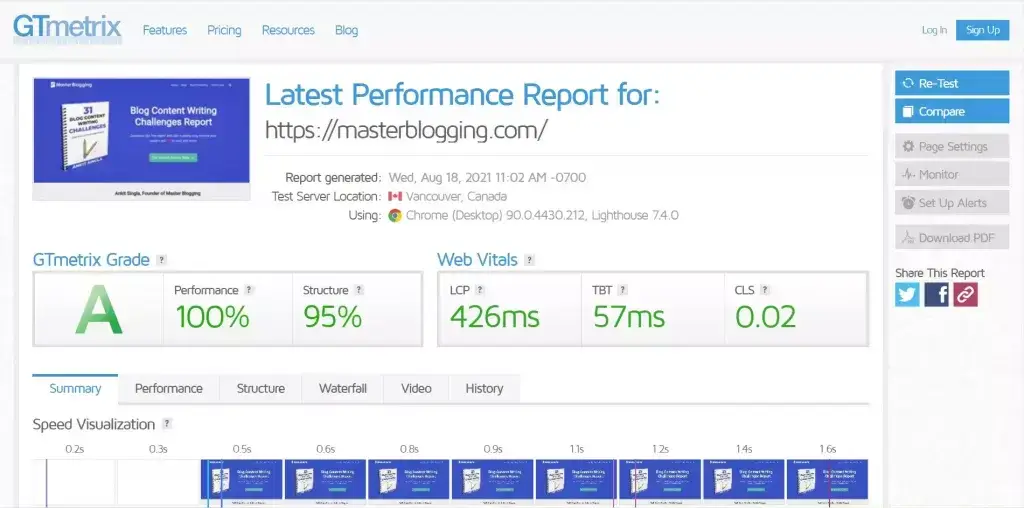This screenshot has height=508, width=1024.
Task: Open help icon next to Speed Visualization
Action: click(167, 424)
